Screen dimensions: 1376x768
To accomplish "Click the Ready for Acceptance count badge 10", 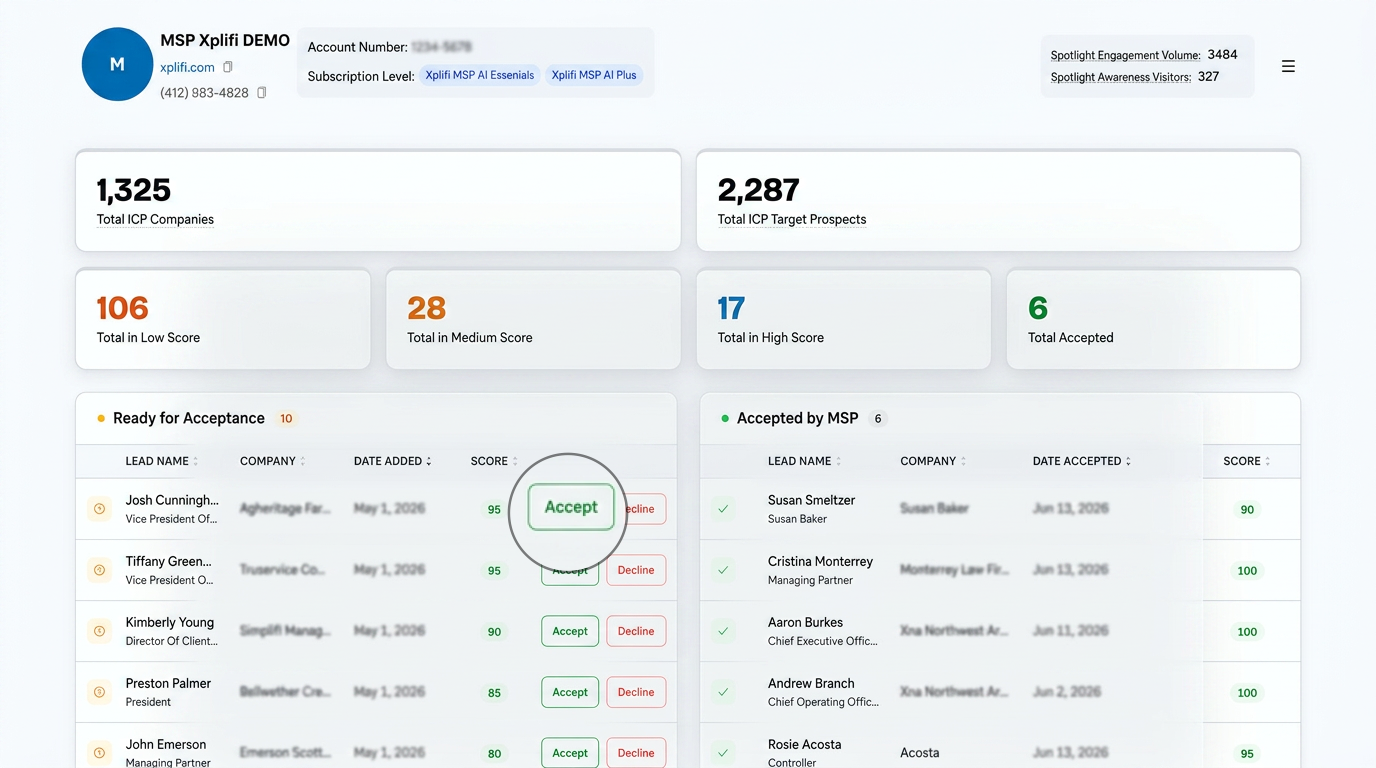I will (286, 418).
